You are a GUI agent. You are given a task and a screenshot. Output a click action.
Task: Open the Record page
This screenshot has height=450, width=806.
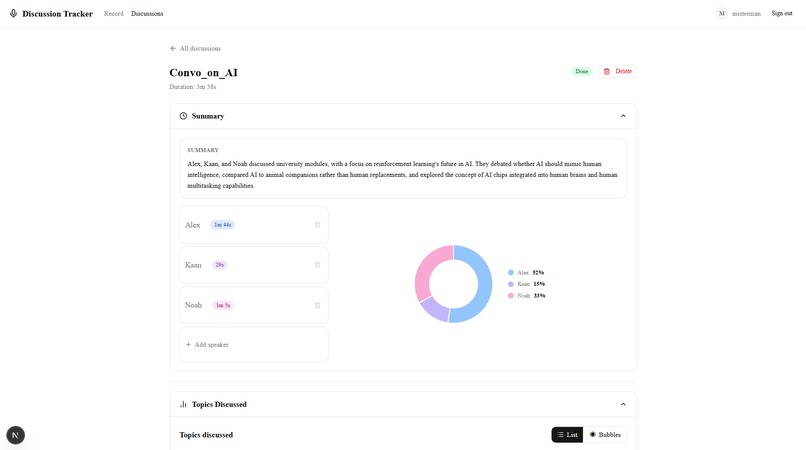114,14
